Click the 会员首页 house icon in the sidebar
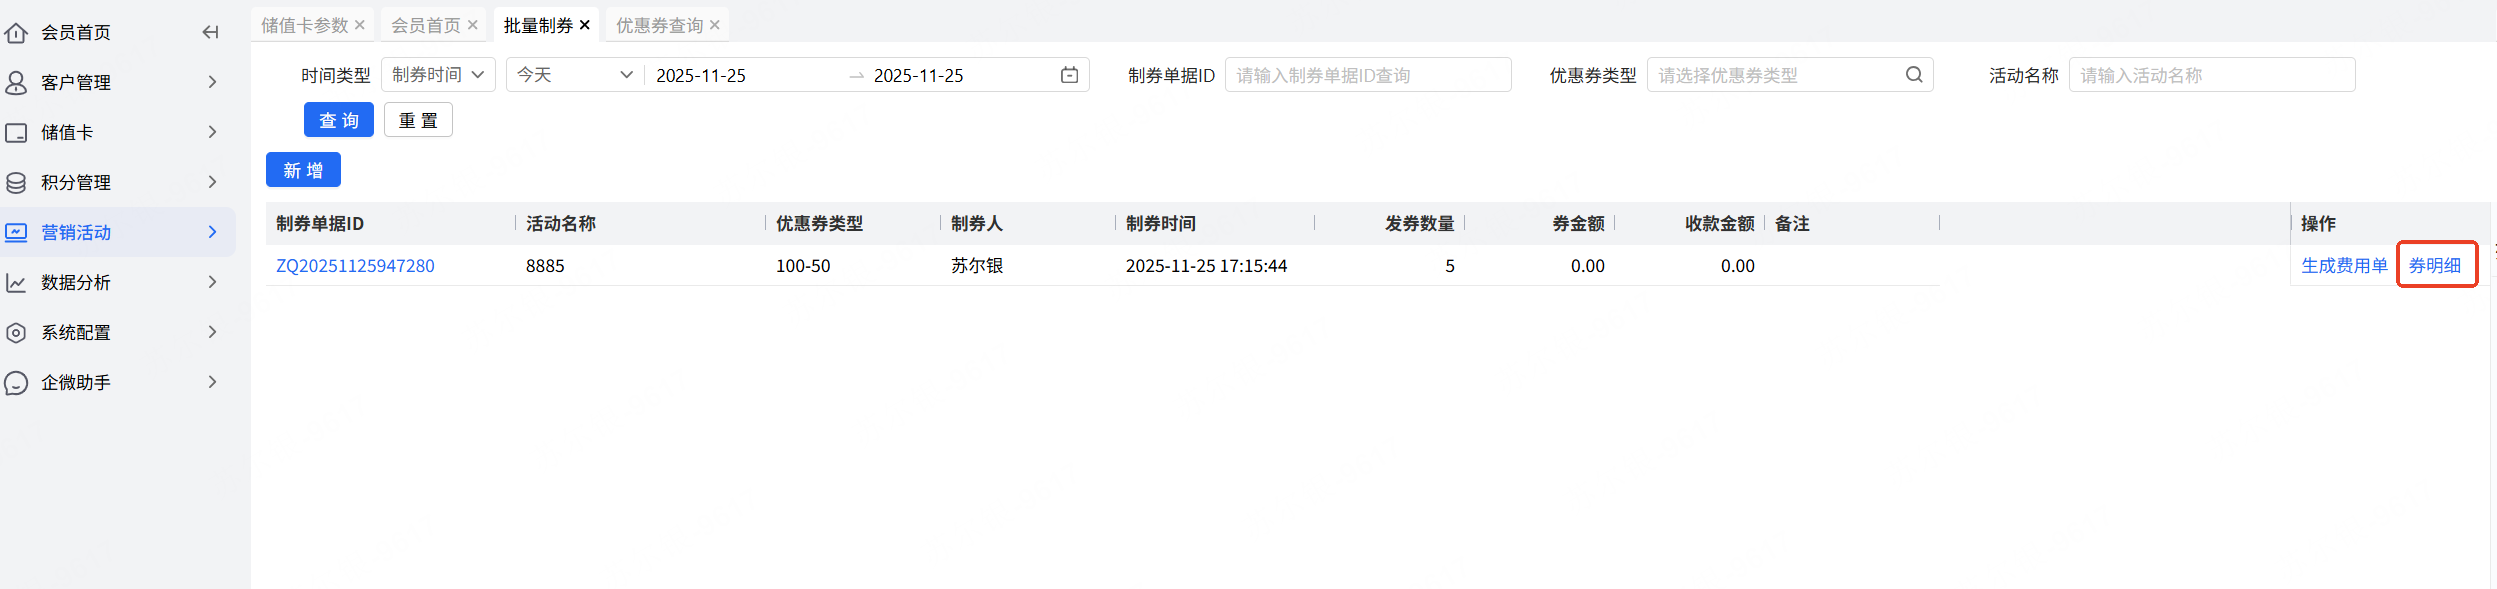Viewport: 2497px width, 589px height. click(16, 33)
